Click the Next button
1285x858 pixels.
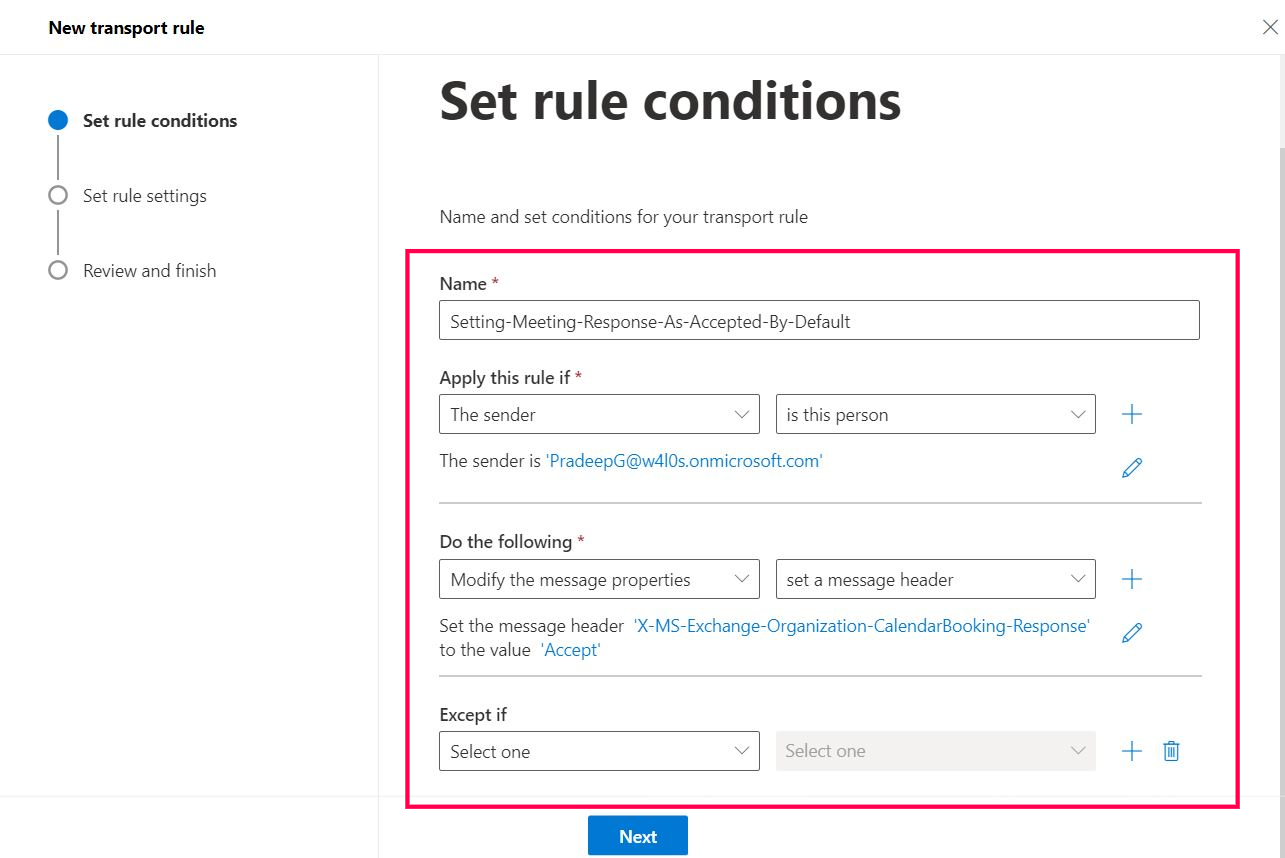tap(637, 836)
